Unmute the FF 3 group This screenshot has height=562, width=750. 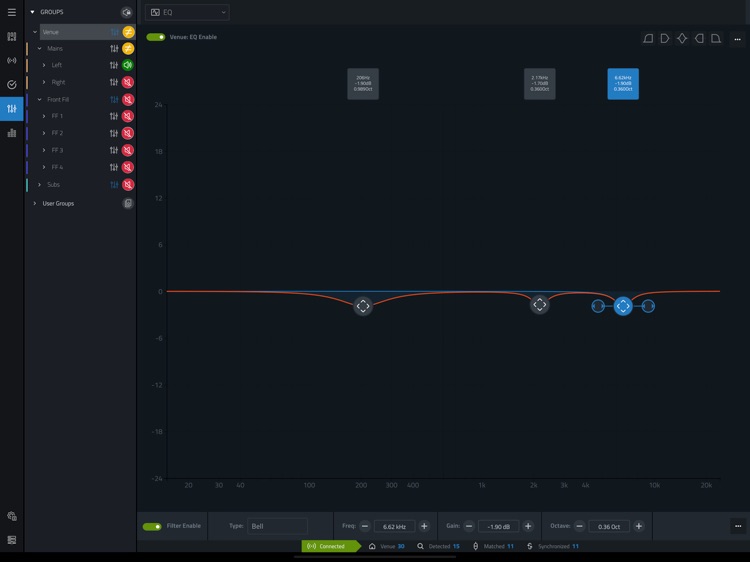coord(128,150)
